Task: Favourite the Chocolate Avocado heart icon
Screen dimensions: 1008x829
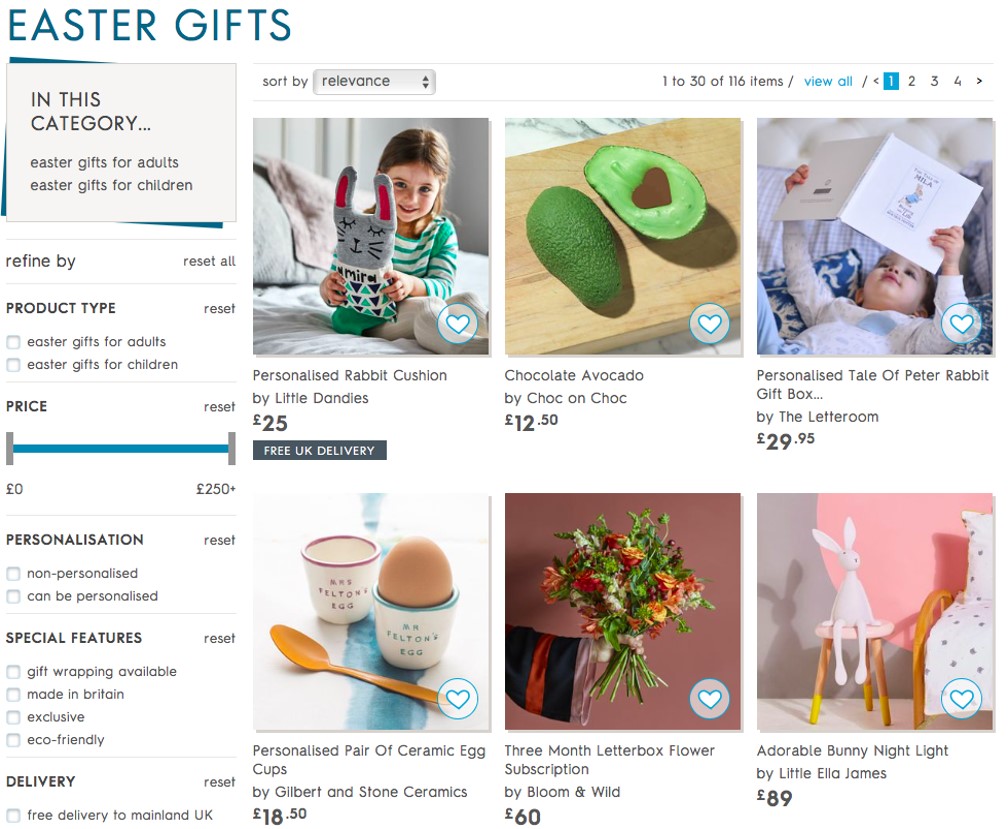Action: point(710,323)
